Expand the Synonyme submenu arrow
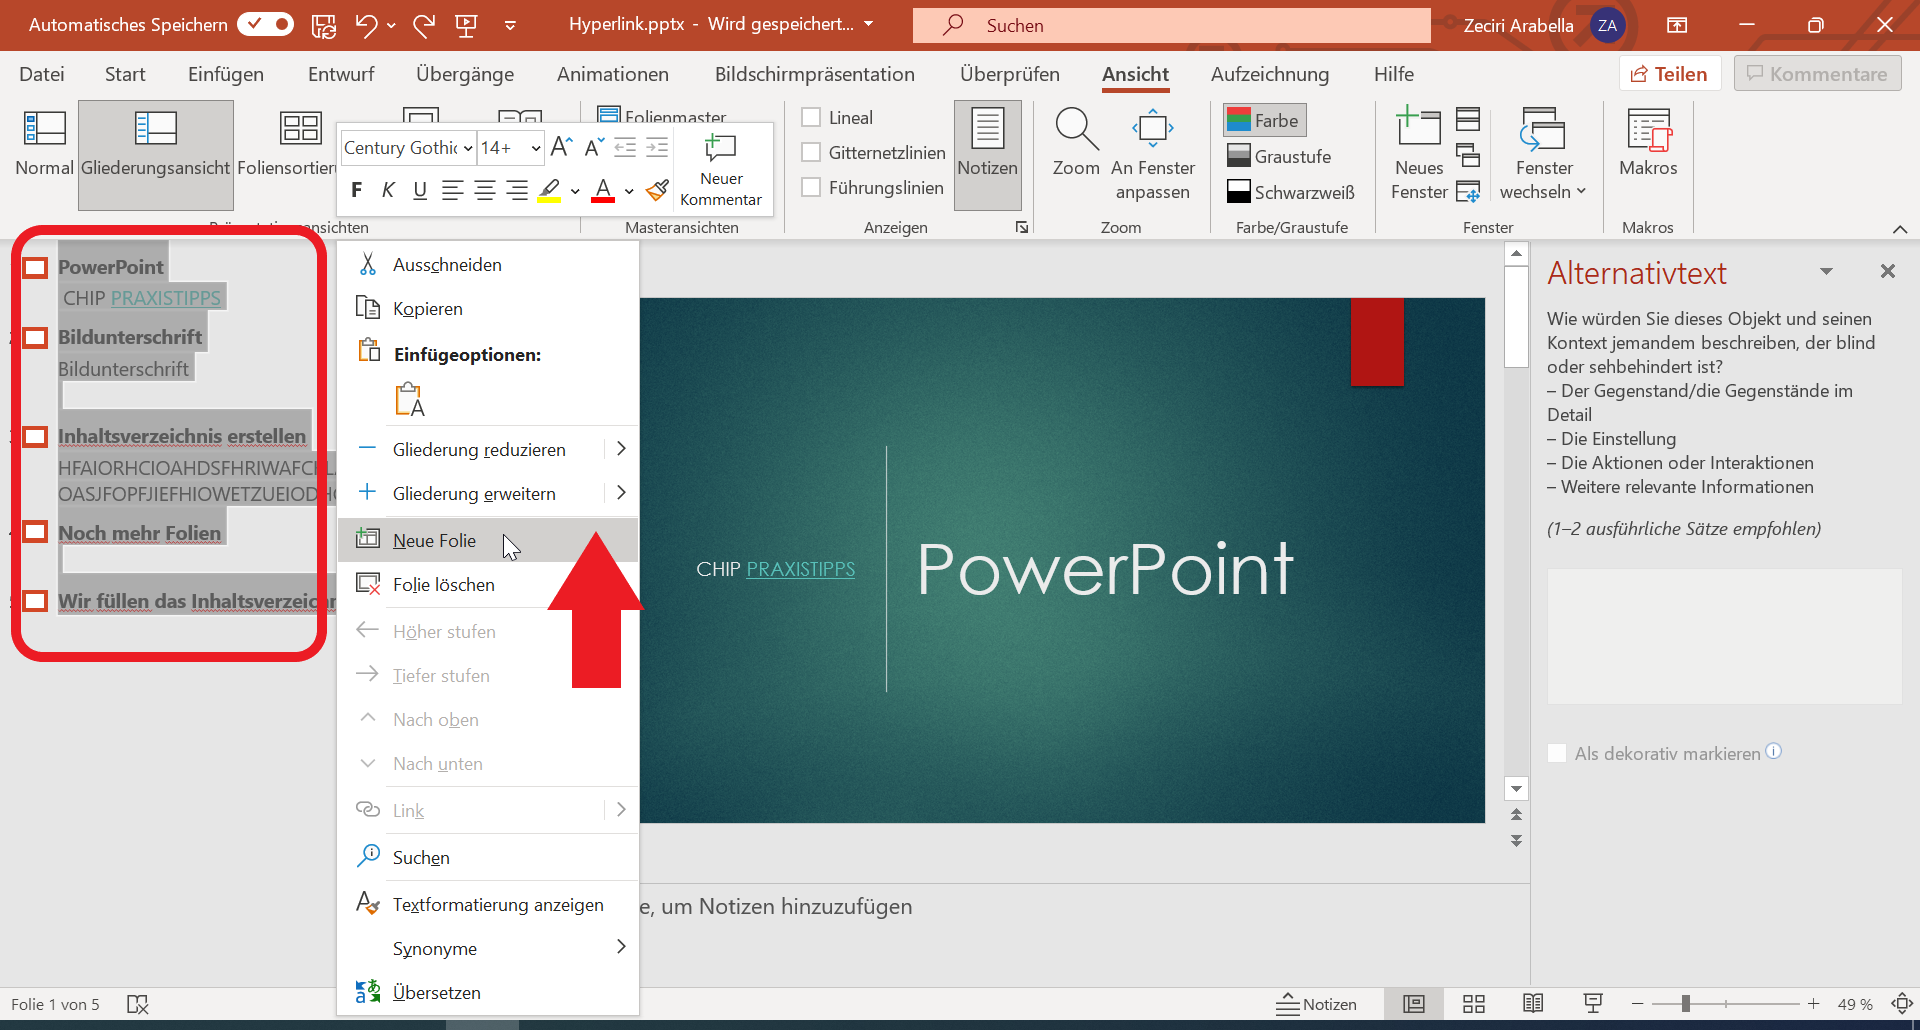The width and height of the screenshot is (1920, 1030). (621, 947)
